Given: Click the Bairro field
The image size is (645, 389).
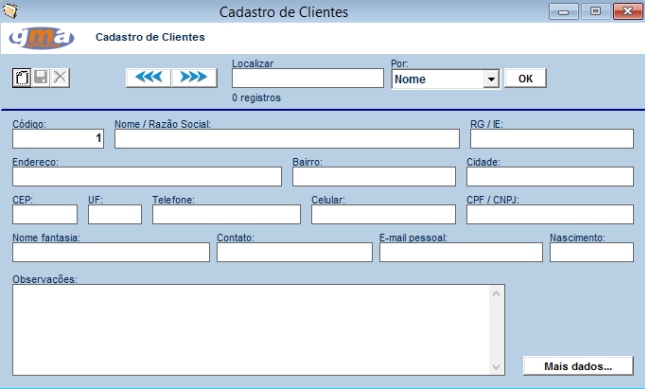Looking at the screenshot, I should 374,176.
